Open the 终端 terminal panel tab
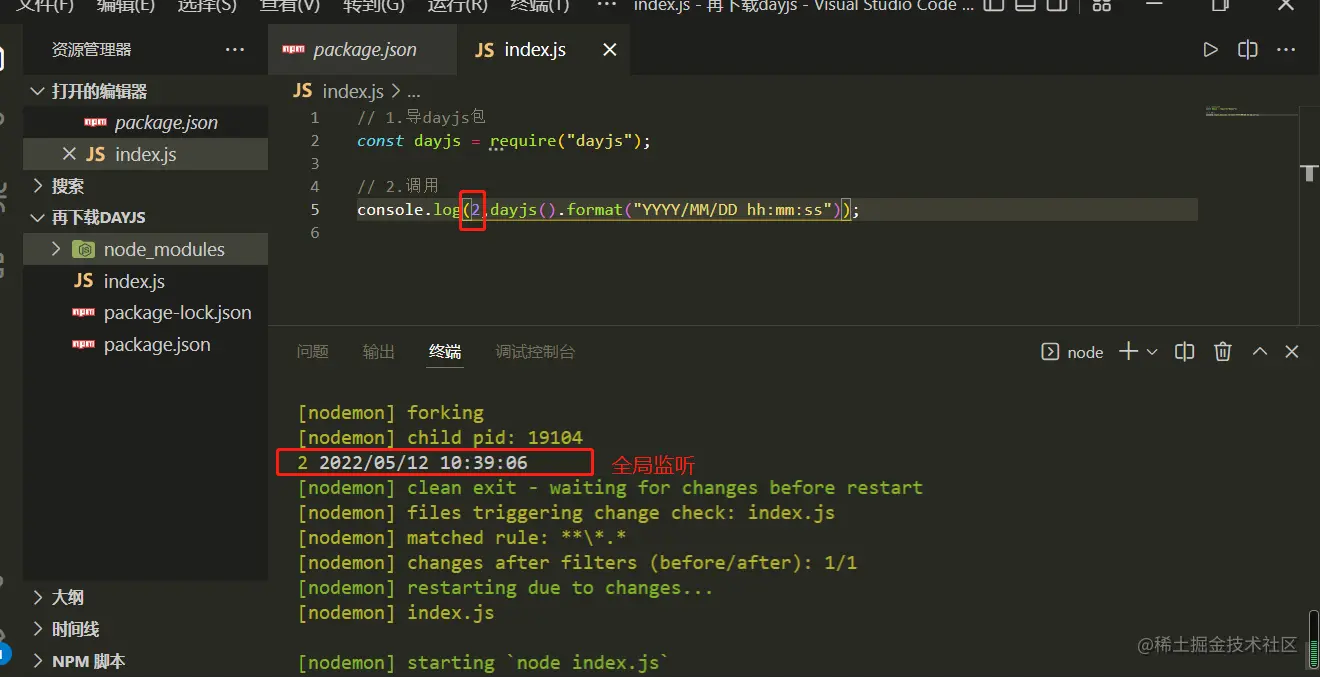Image resolution: width=1320 pixels, height=677 pixels. [445, 352]
